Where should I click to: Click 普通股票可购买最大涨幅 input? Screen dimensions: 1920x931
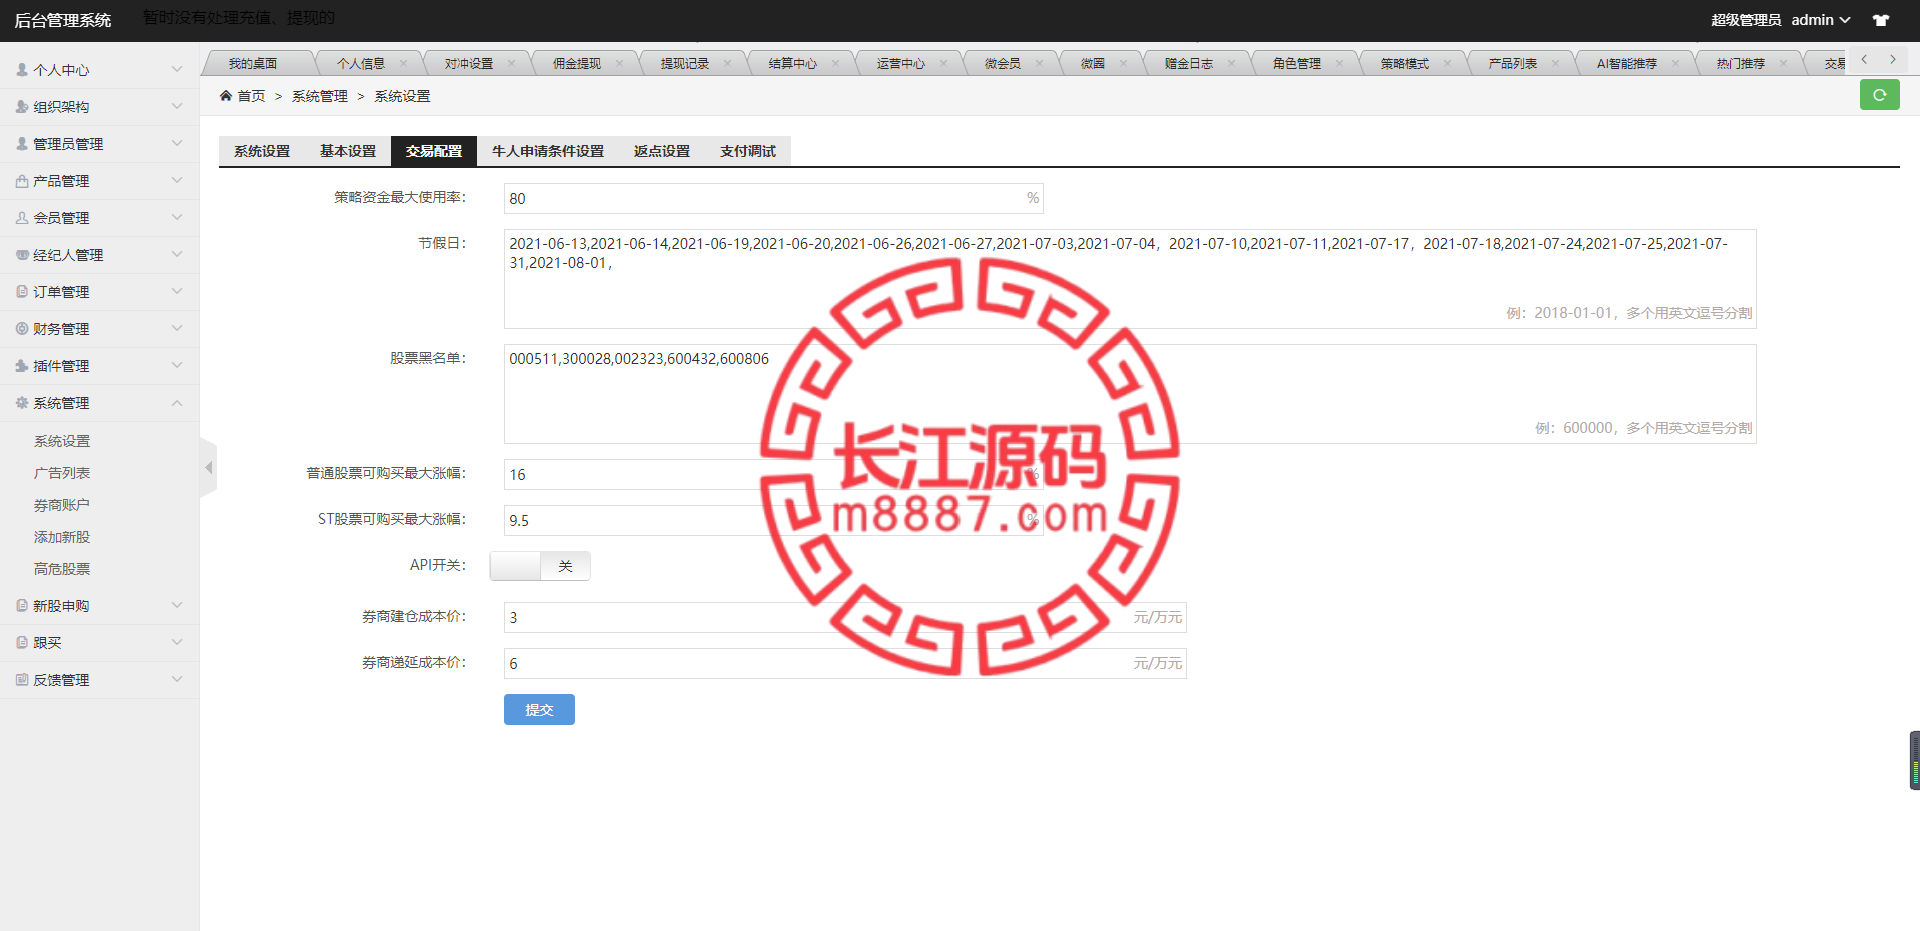pos(773,474)
